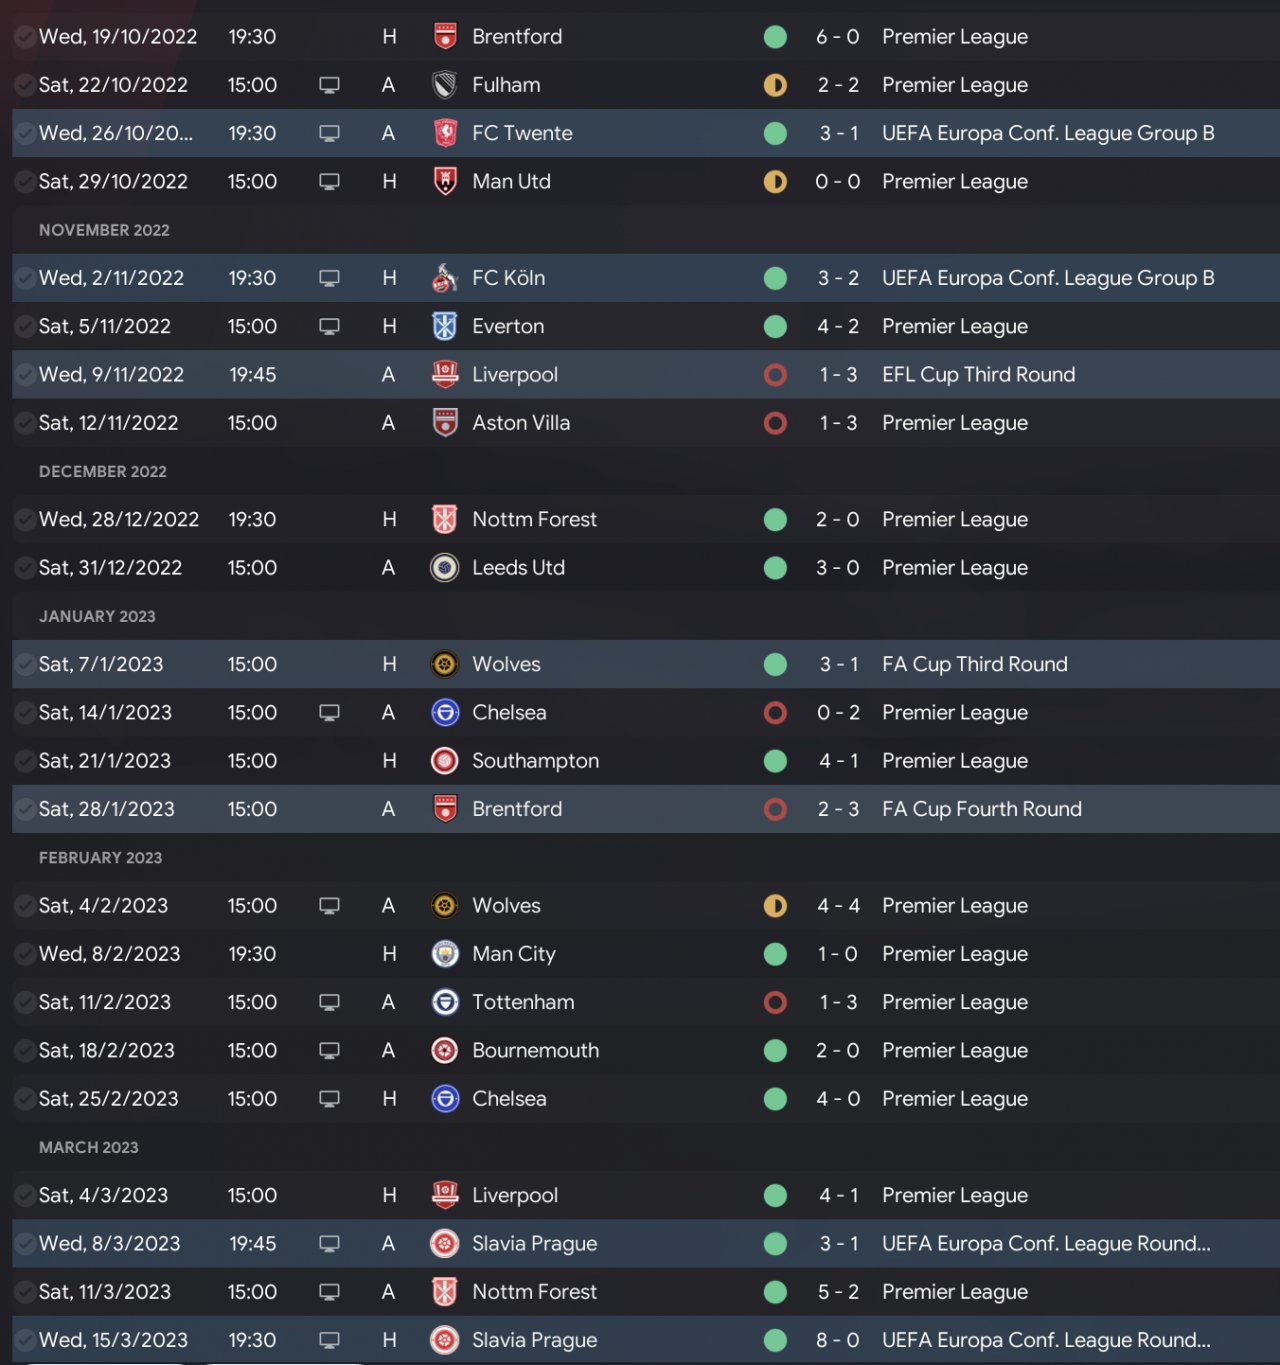Image resolution: width=1280 pixels, height=1365 pixels.
Task: Click the FC Köln club badge
Action: 445,278
